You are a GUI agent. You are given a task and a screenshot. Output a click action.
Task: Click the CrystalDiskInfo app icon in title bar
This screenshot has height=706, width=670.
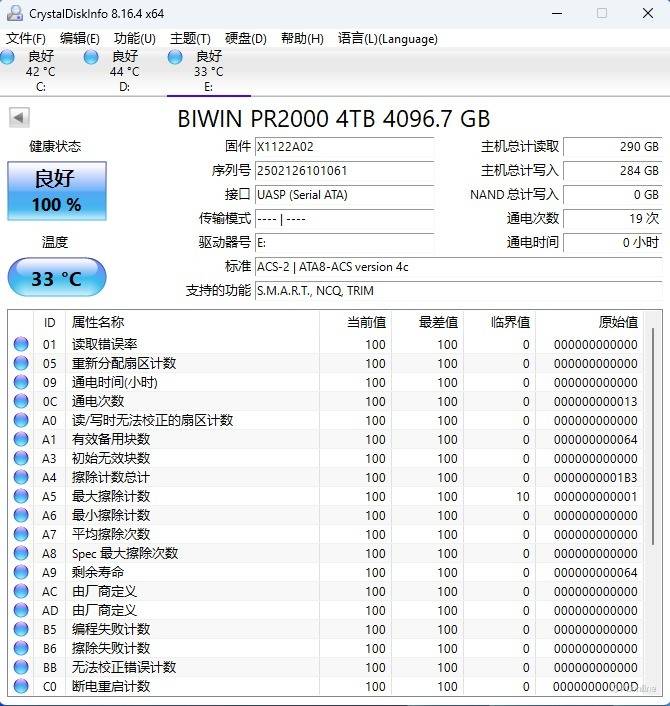[12, 13]
